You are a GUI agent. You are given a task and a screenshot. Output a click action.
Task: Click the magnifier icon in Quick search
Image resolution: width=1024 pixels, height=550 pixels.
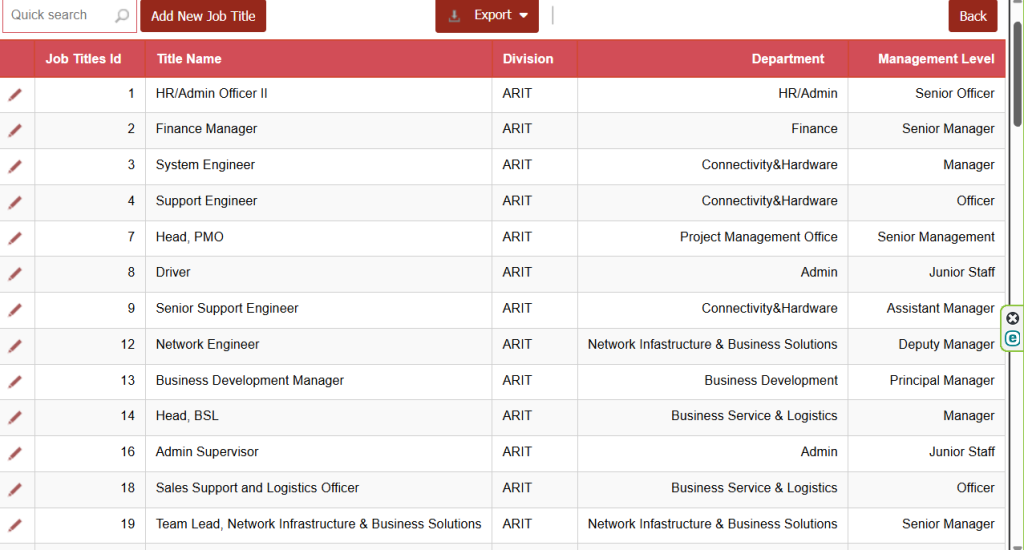[122, 16]
